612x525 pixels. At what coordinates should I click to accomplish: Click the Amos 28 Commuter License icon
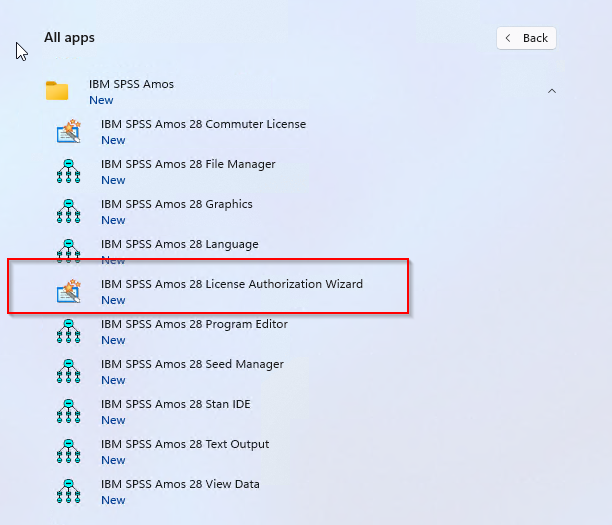pos(69,132)
